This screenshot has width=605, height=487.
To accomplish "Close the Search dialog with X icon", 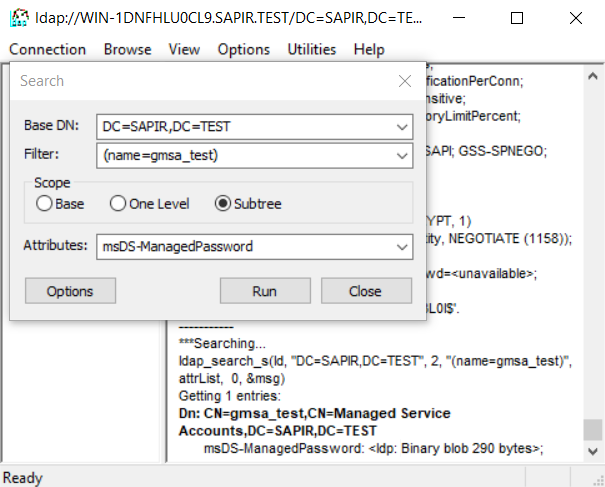I will (x=404, y=81).
